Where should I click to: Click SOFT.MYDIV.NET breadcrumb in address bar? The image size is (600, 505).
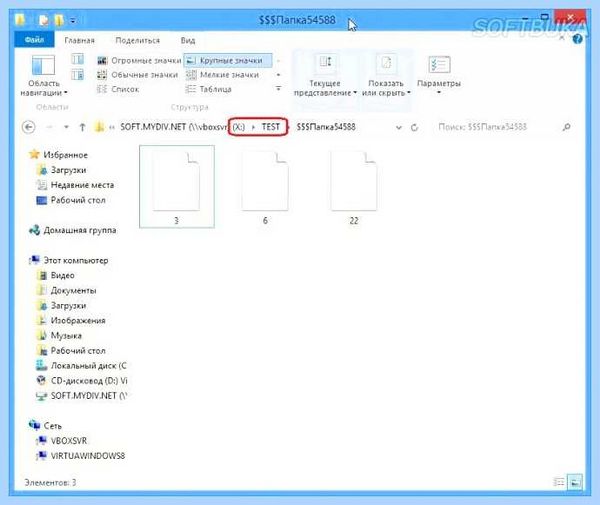click(x=174, y=127)
